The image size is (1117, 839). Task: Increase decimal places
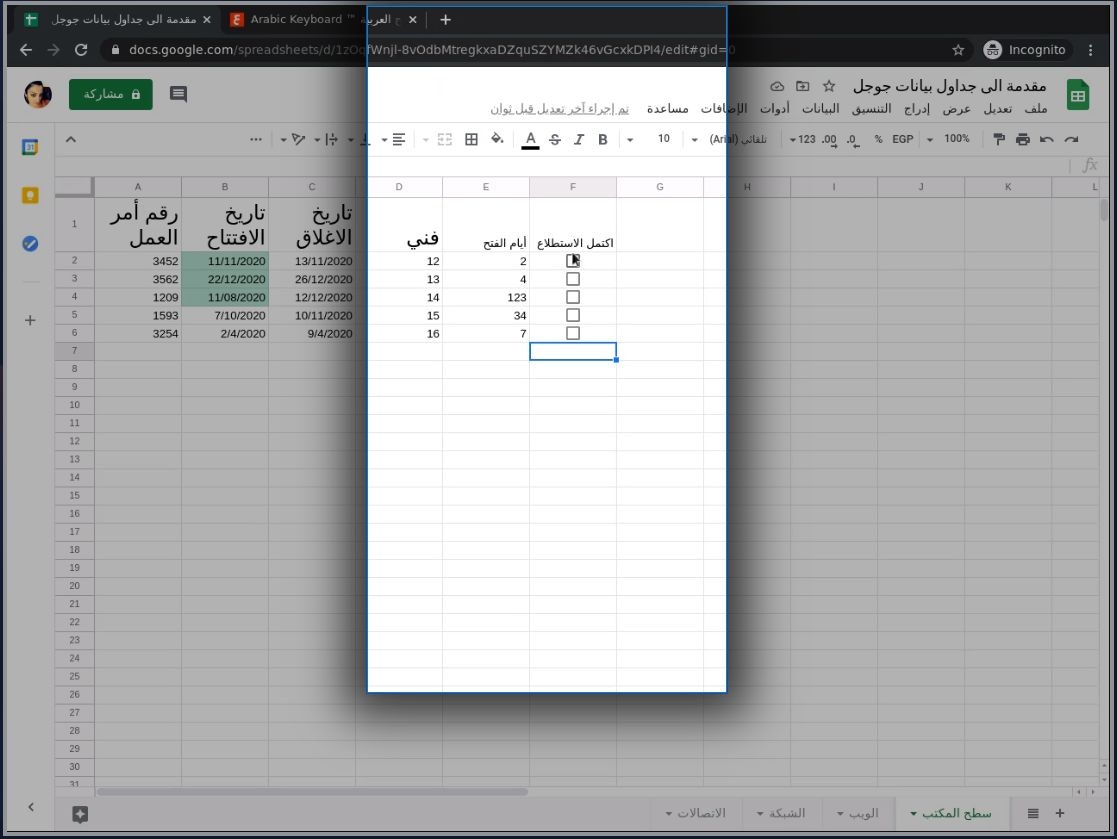[x=829, y=139]
